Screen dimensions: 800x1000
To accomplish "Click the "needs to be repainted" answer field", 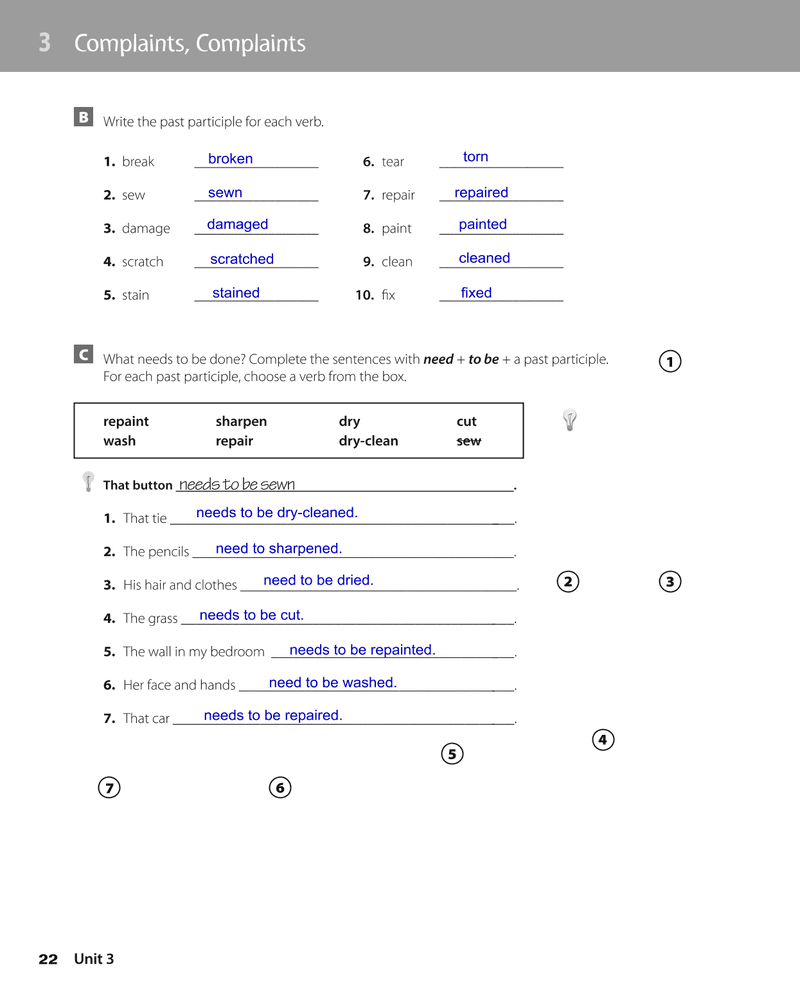I will tap(392, 651).
